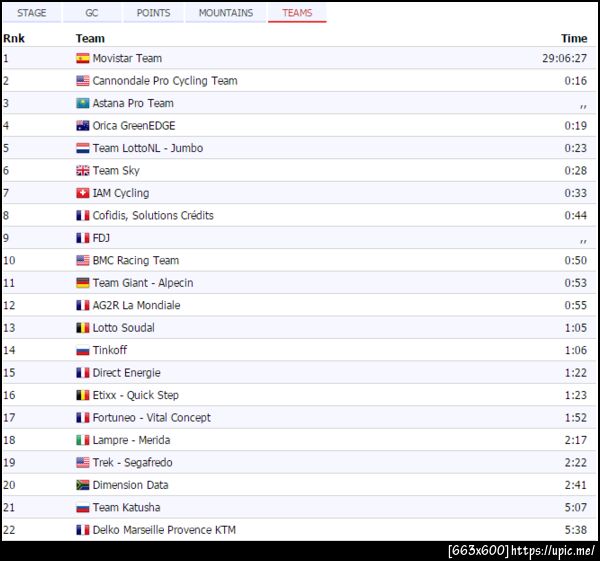Viewport: 600px width, 561px height.
Task: Click the 29:06:27 time for Movistar
Action: [564, 58]
